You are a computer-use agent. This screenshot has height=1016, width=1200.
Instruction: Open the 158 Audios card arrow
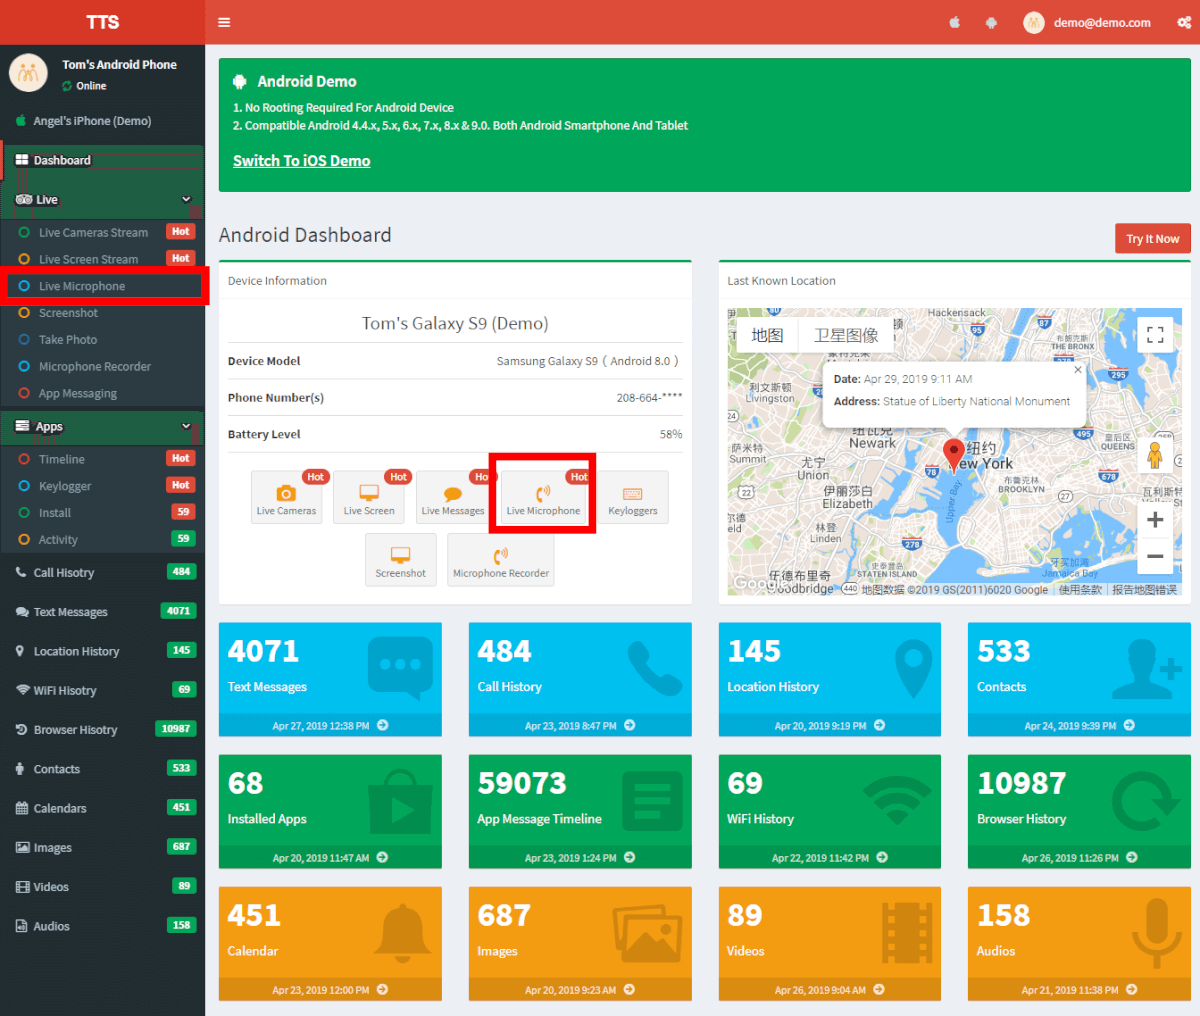(x=1132, y=990)
